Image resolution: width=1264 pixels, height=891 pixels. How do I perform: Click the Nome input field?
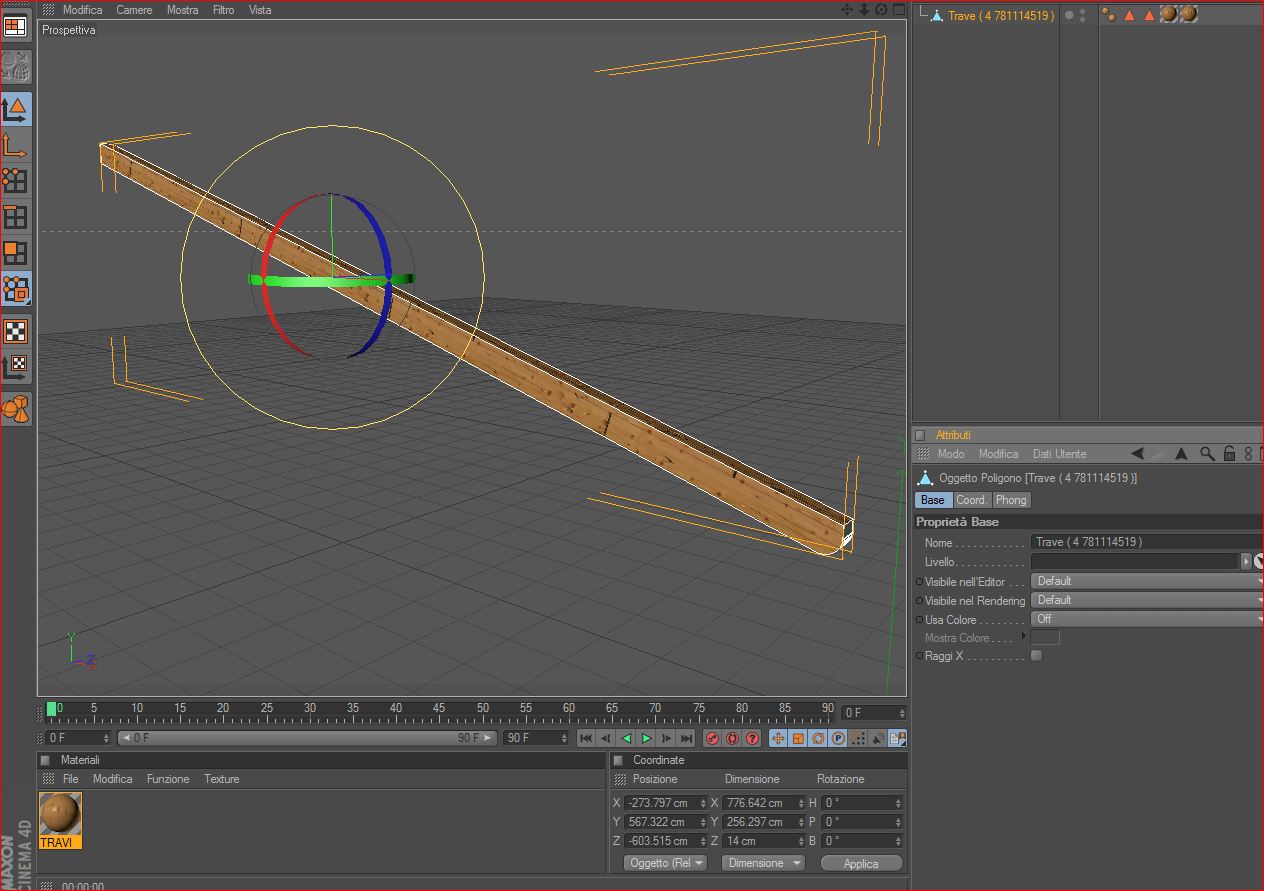[1147, 542]
